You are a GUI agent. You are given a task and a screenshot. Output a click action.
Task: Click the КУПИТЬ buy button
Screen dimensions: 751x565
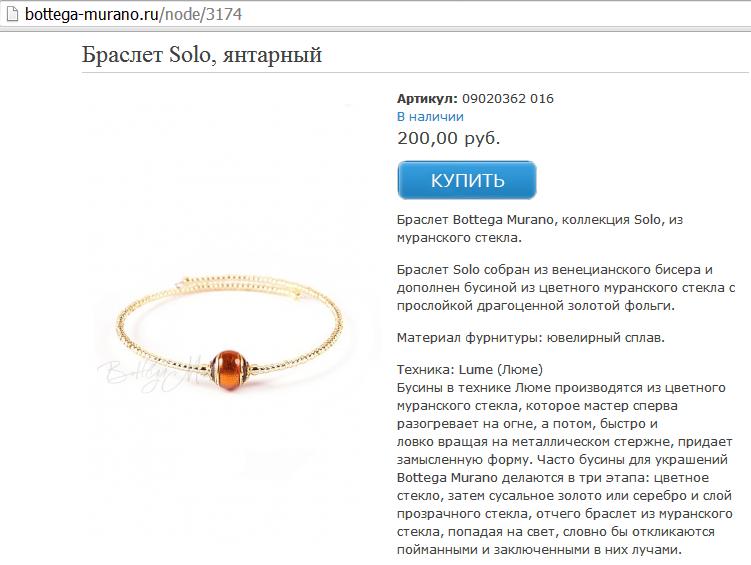467,180
